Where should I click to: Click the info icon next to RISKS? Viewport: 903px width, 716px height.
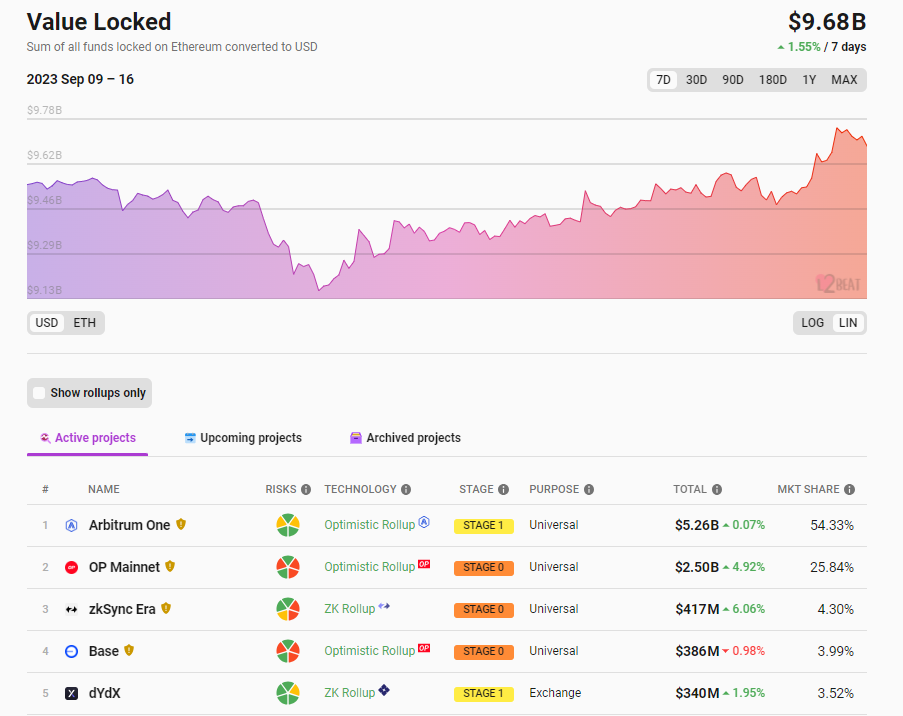[306, 490]
